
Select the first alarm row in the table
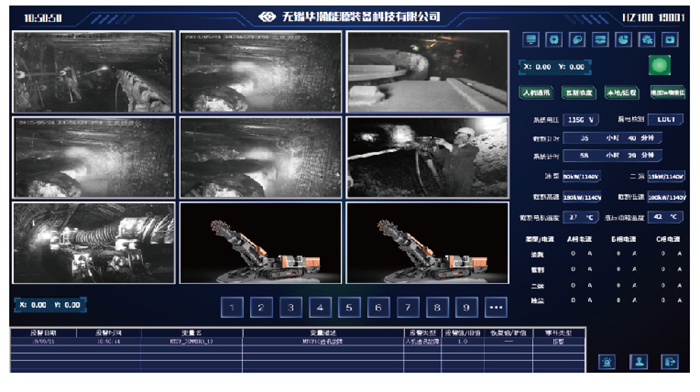click(x=298, y=342)
